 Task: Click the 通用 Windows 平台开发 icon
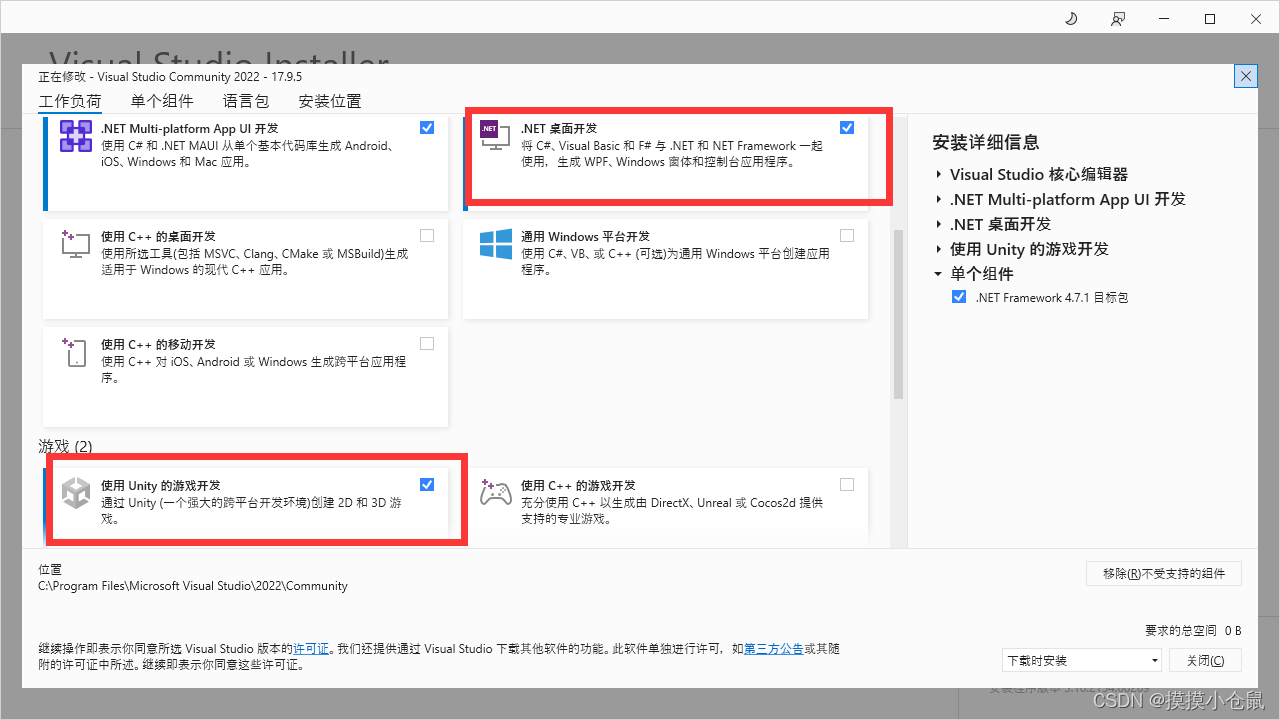coord(495,244)
